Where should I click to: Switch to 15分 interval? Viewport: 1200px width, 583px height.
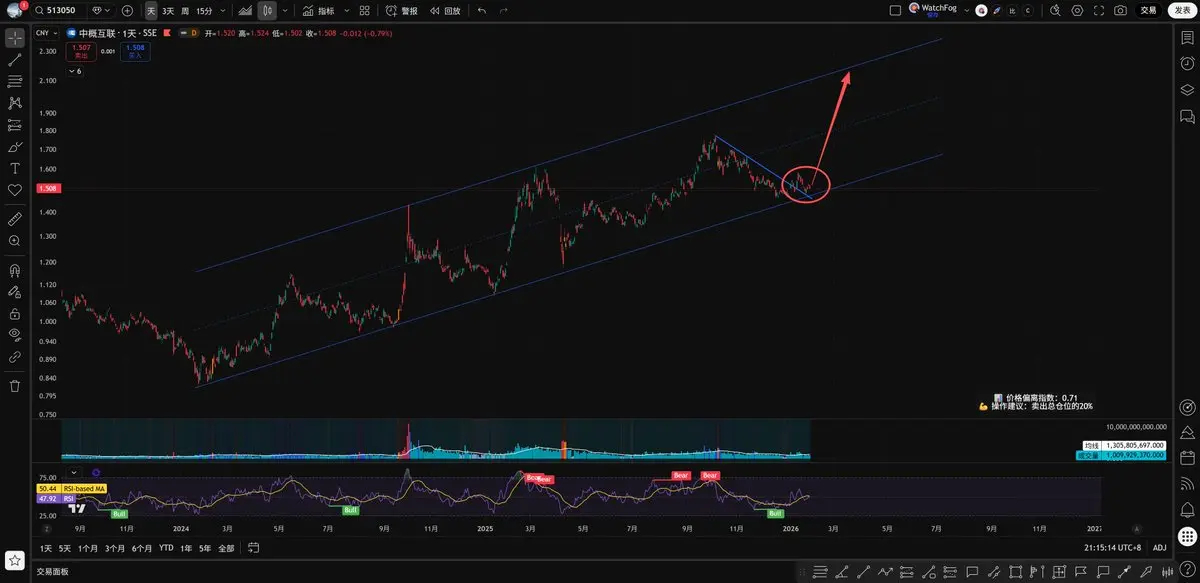(x=204, y=10)
